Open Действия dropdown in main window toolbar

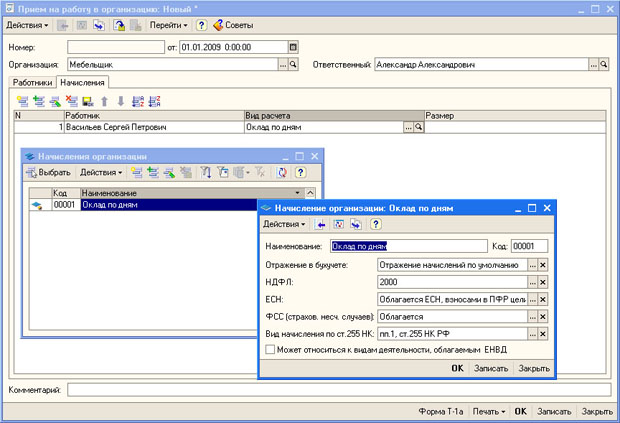(26, 24)
